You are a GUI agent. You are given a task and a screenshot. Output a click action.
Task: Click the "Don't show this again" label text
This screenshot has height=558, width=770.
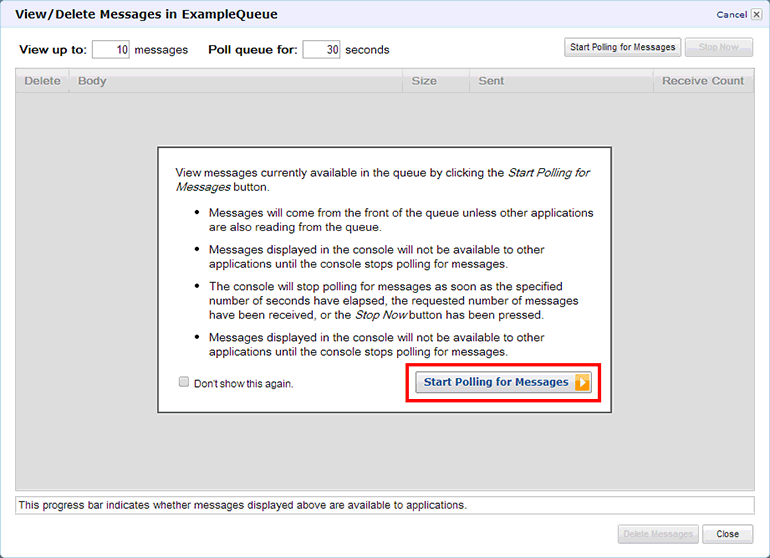point(243,383)
